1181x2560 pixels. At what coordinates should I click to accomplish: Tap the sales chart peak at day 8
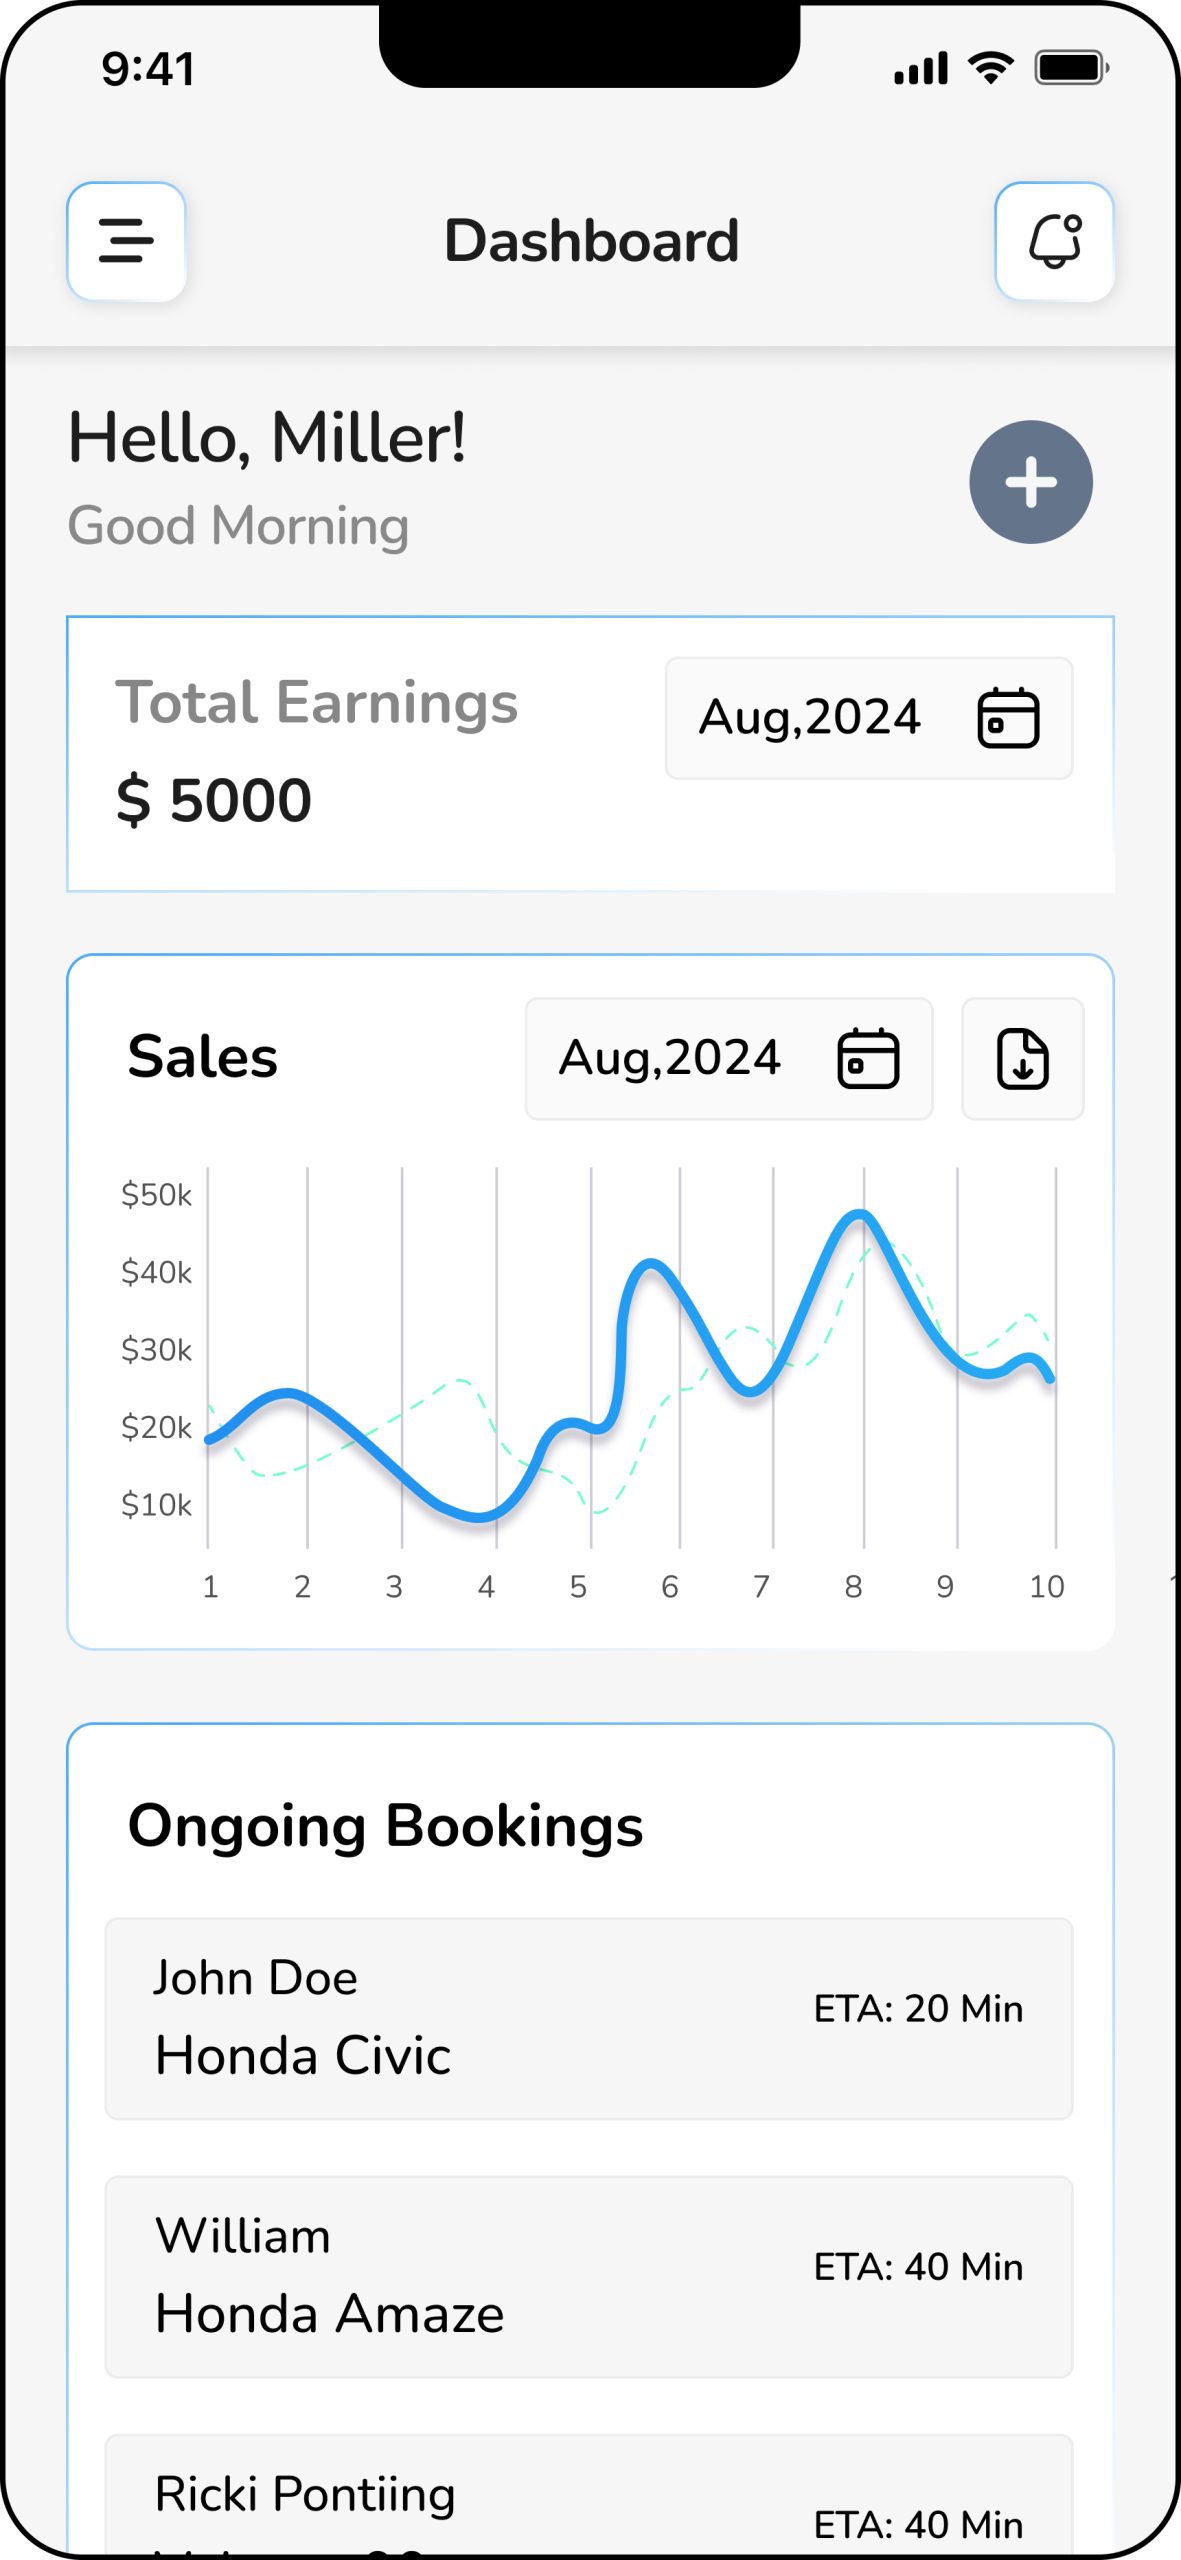[x=860, y=1215]
